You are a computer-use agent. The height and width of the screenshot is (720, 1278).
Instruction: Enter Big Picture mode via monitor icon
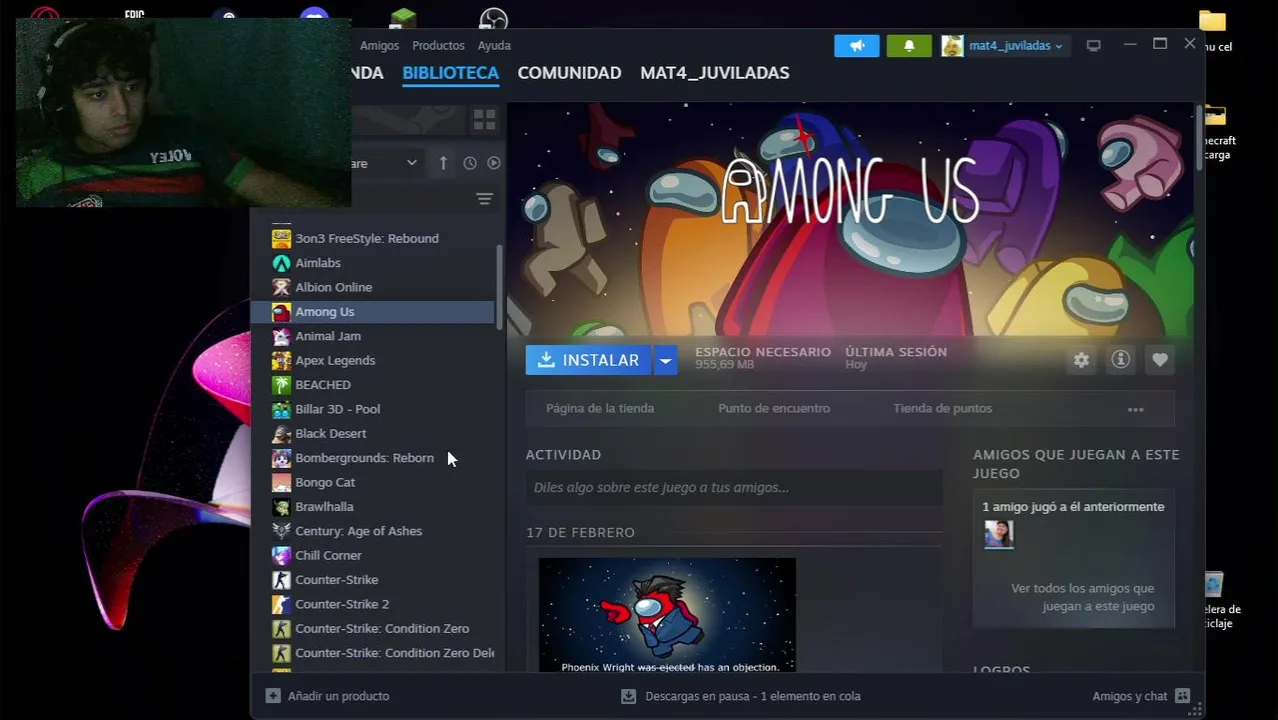coord(1094,46)
